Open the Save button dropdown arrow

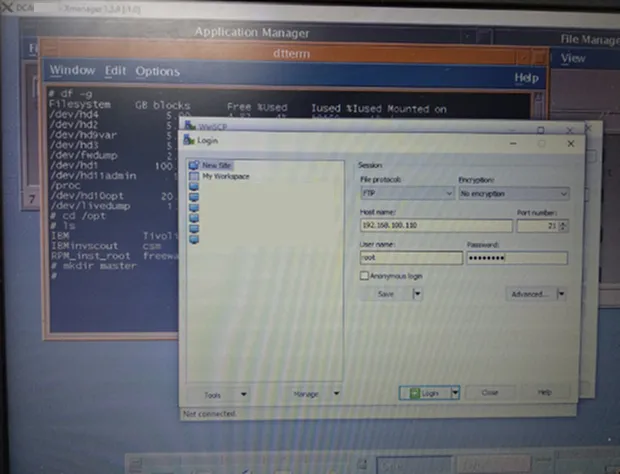coord(418,294)
